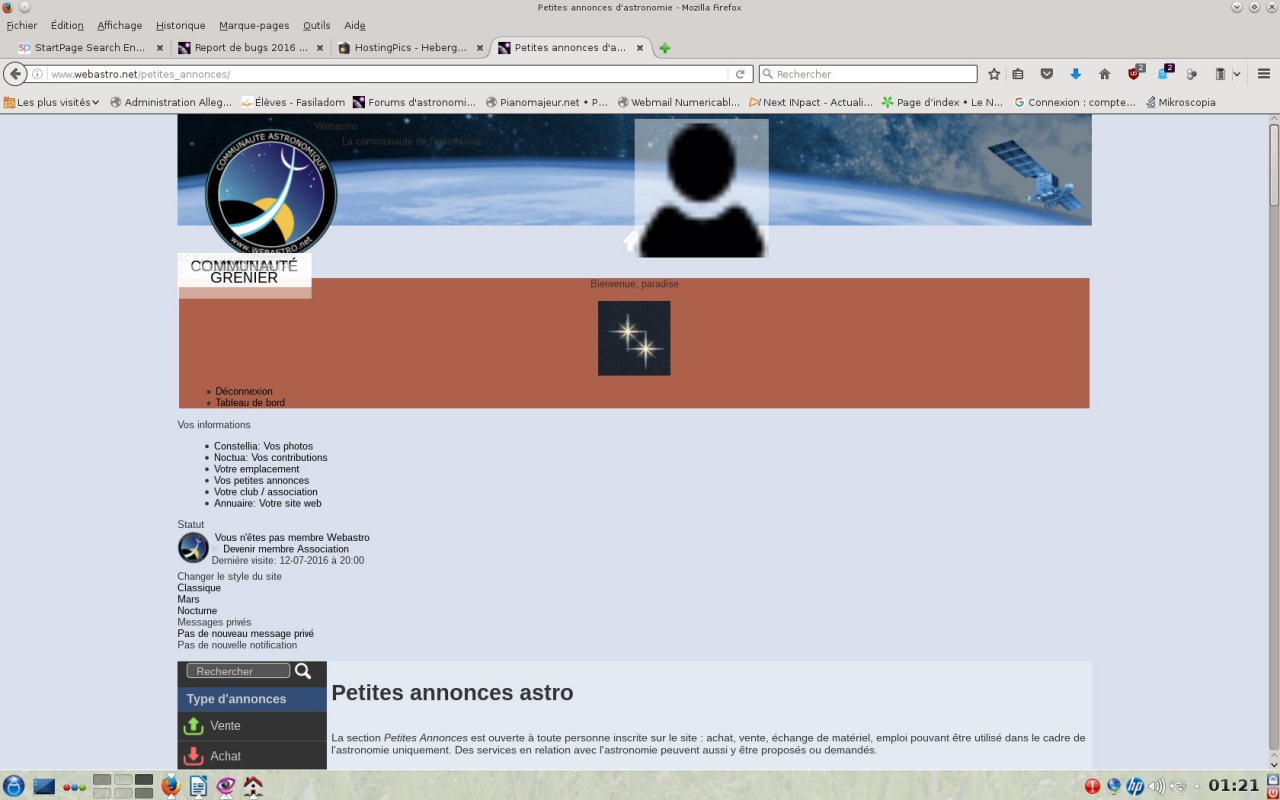Click 'Devenir membre Association' link
The width and height of the screenshot is (1280, 800).
286,549
